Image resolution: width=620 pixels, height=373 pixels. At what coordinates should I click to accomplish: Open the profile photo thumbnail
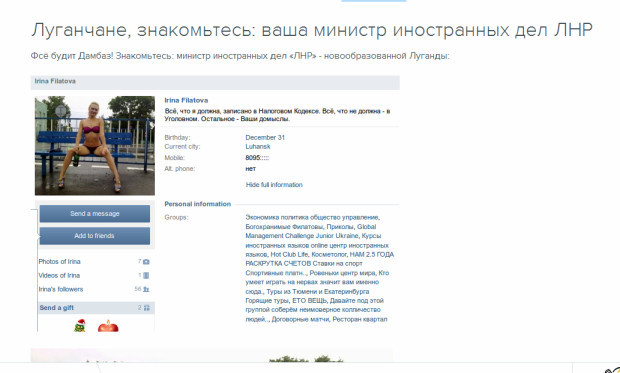click(x=95, y=146)
